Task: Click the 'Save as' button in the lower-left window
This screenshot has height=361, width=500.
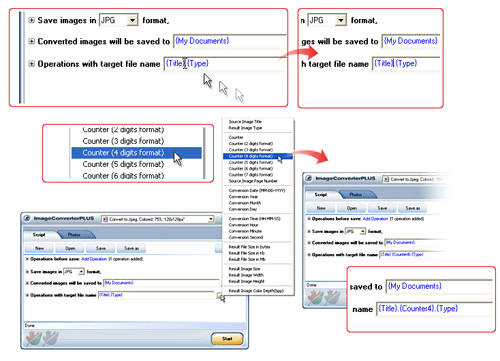Action: 131,248
